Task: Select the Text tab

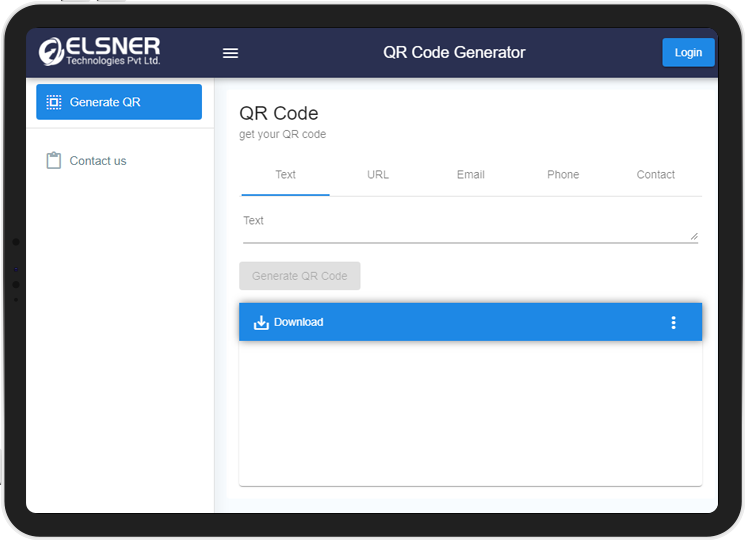Action: pos(285,174)
